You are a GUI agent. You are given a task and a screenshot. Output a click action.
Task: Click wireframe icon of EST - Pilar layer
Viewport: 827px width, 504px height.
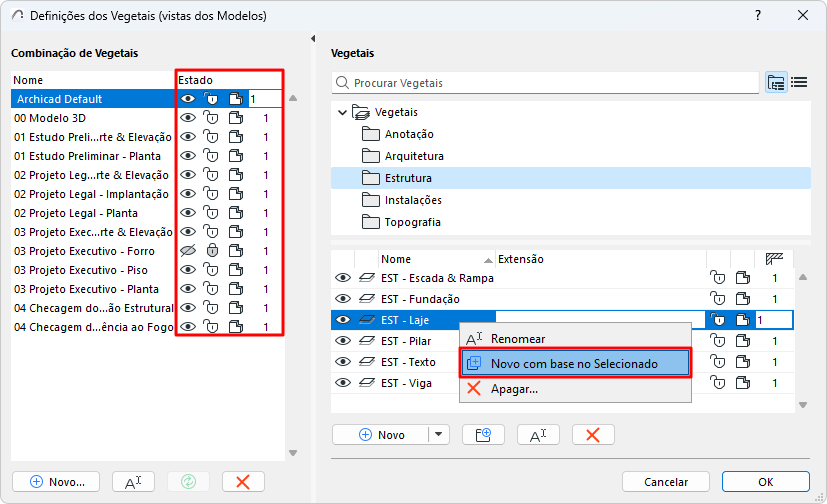coord(742,341)
